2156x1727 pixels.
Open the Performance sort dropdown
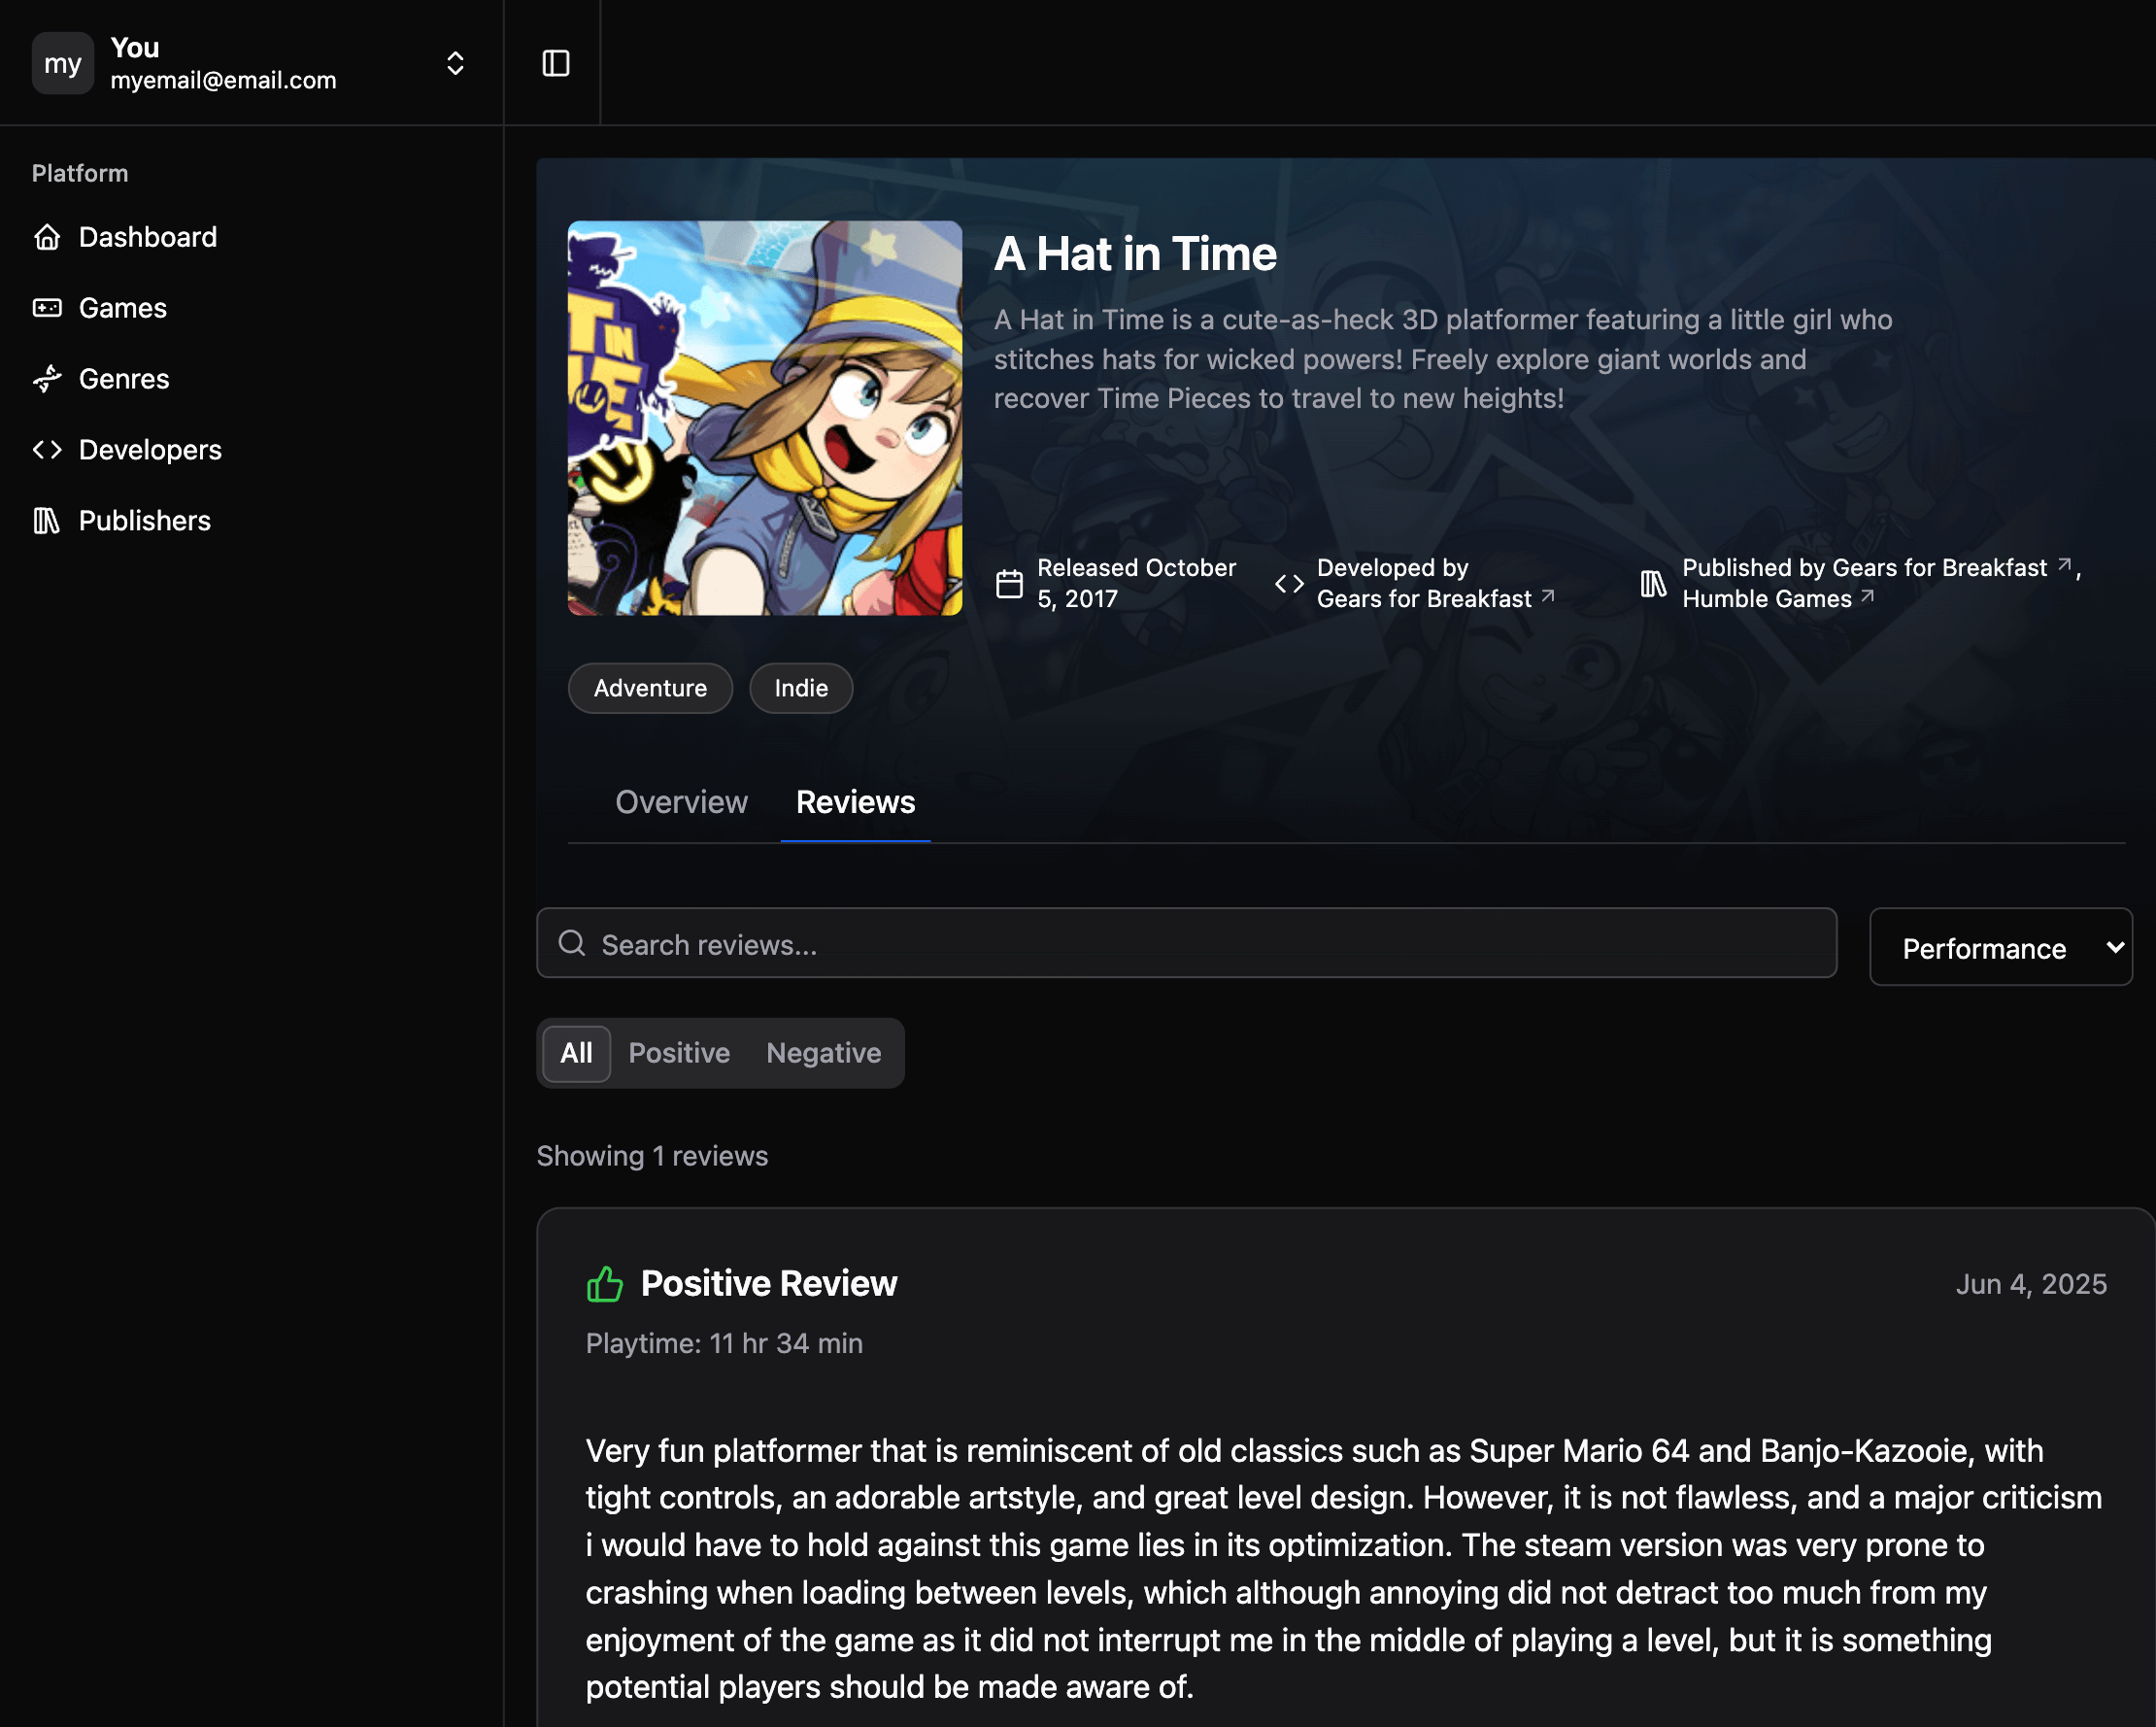tap(2000, 947)
